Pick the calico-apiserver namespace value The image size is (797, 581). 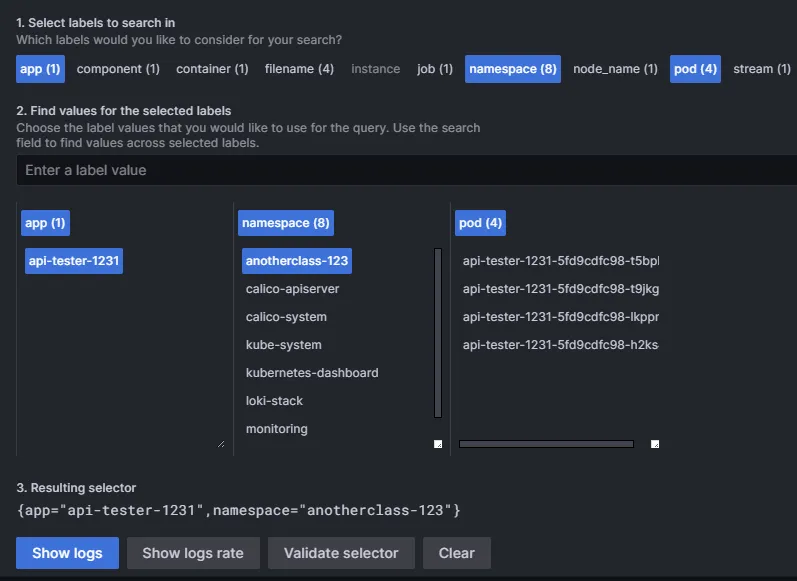click(293, 289)
